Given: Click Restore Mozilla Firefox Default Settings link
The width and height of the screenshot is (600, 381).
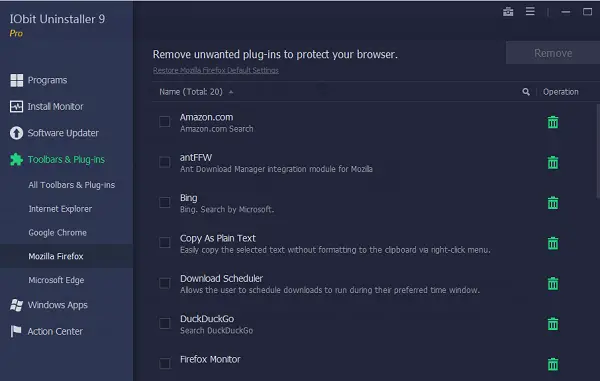Looking at the screenshot, I should [x=216, y=70].
